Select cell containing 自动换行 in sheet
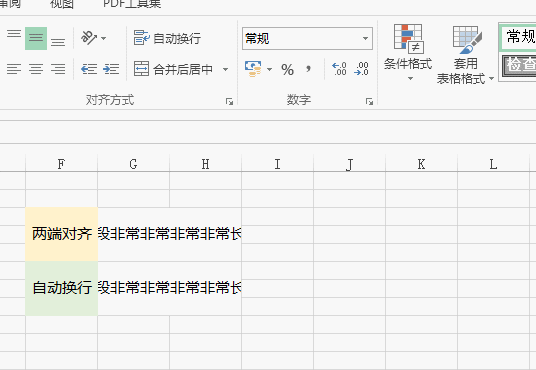This screenshot has width=536, height=370. tap(62, 288)
